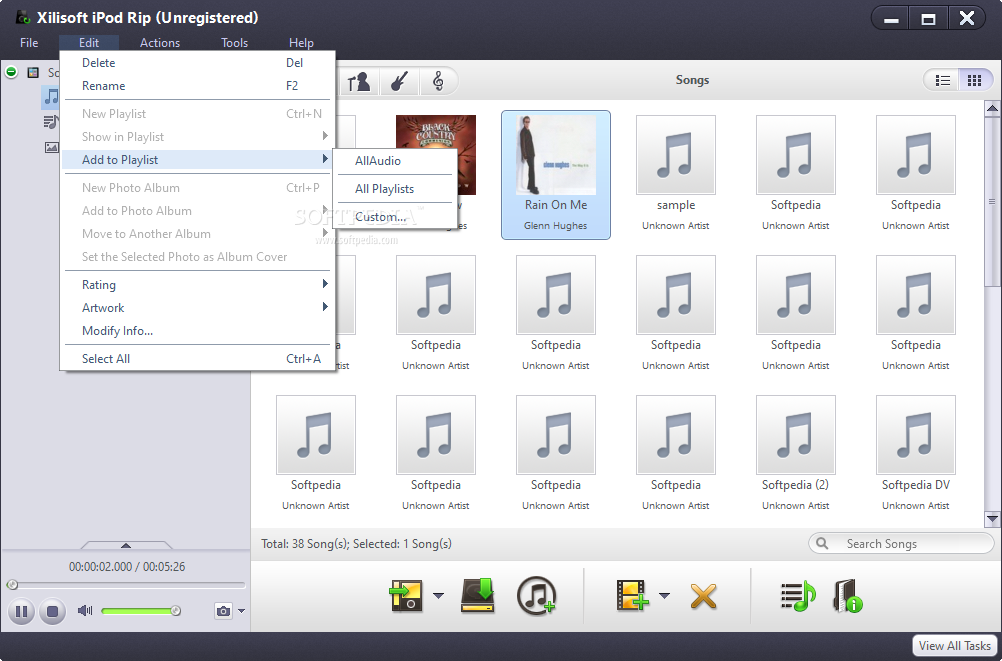Mute the speaker volume icon
The height and width of the screenshot is (661, 1002).
[x=84, y=610]
